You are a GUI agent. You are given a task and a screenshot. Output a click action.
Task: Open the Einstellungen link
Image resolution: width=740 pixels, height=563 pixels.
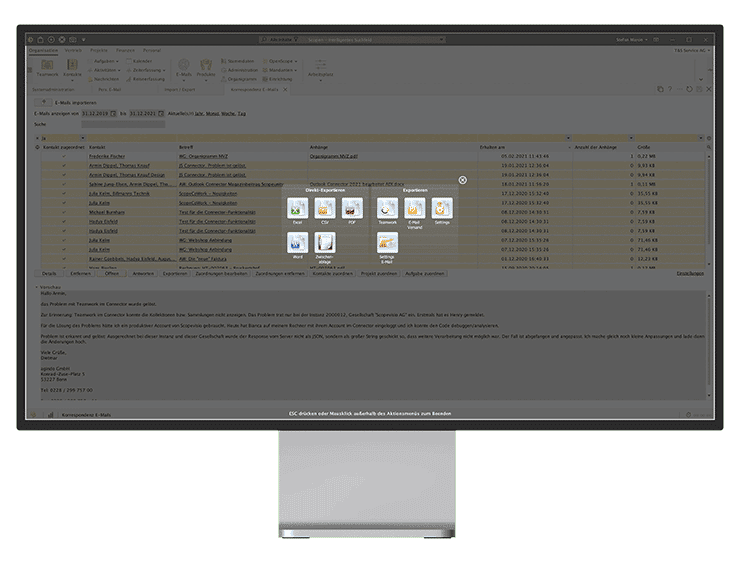point(690,273)
